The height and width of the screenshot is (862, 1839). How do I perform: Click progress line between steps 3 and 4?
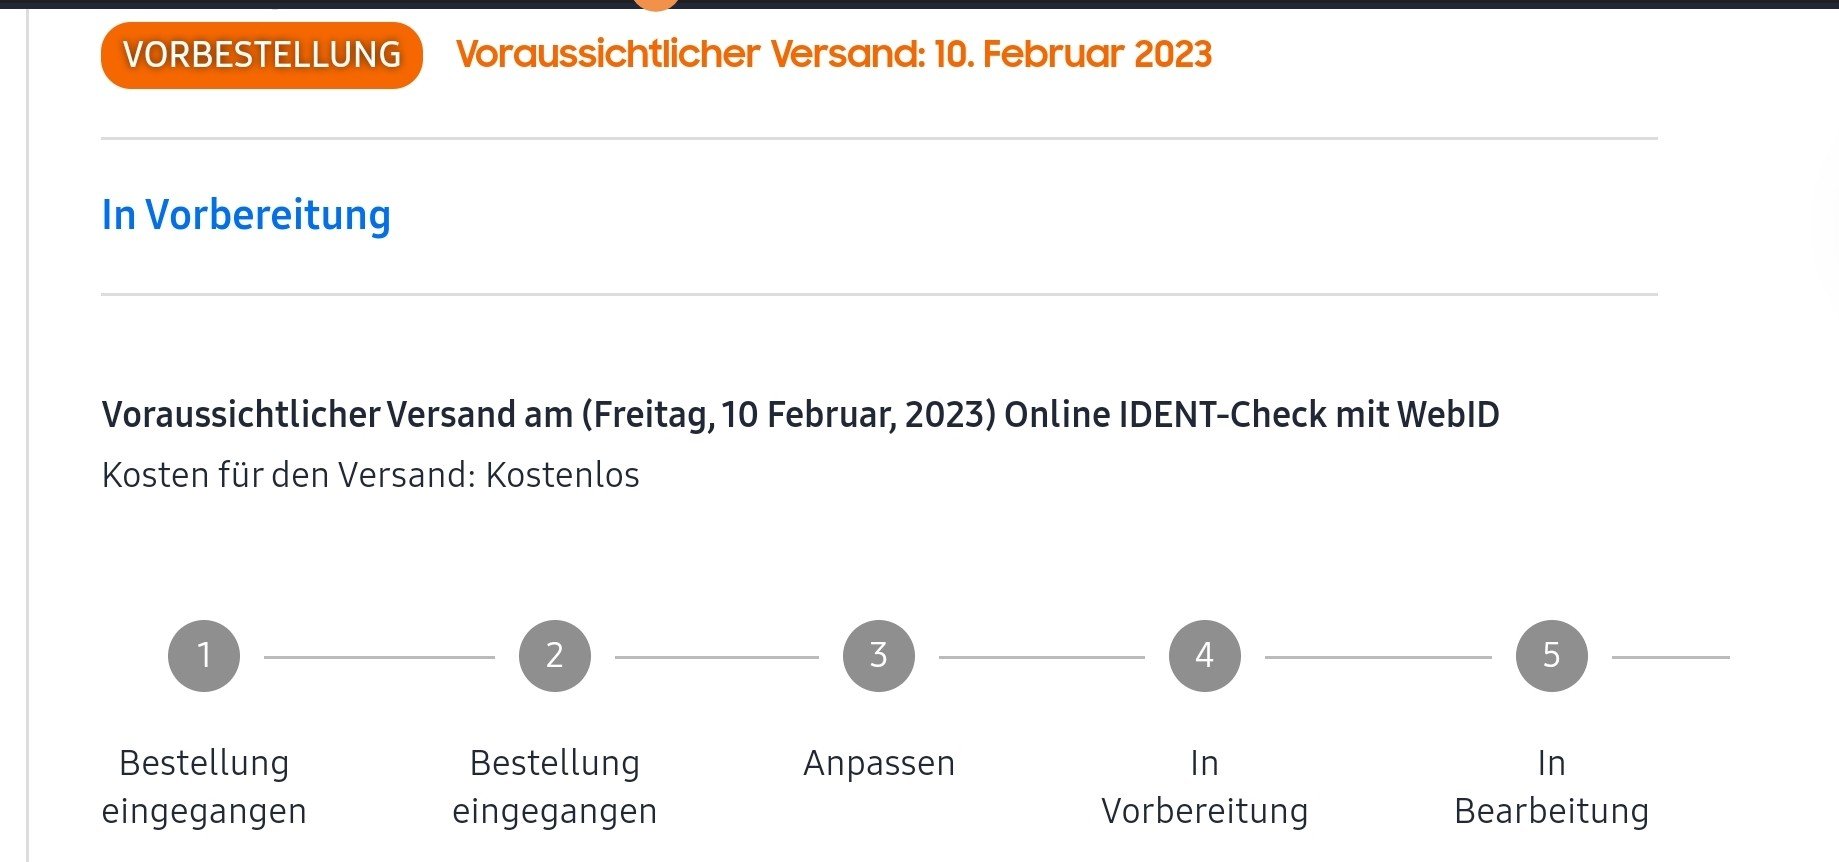(1042, 657)
